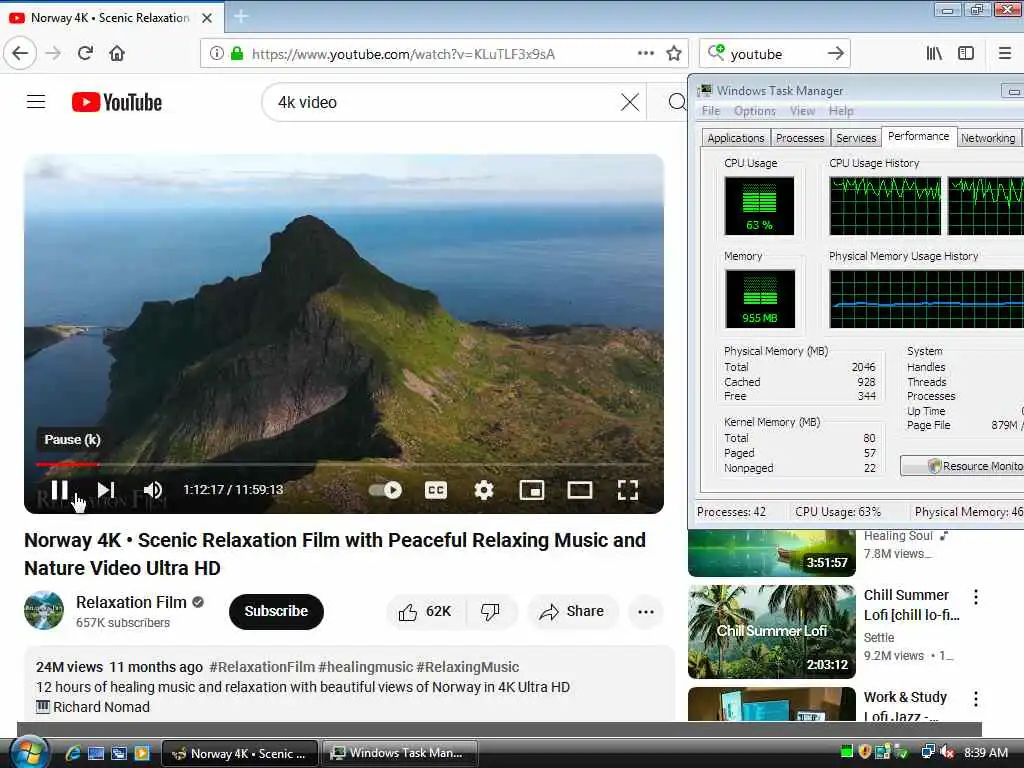Open Task Manager Help menu
The height and width of the screenshot is (768, 1024).
point(841,111)
